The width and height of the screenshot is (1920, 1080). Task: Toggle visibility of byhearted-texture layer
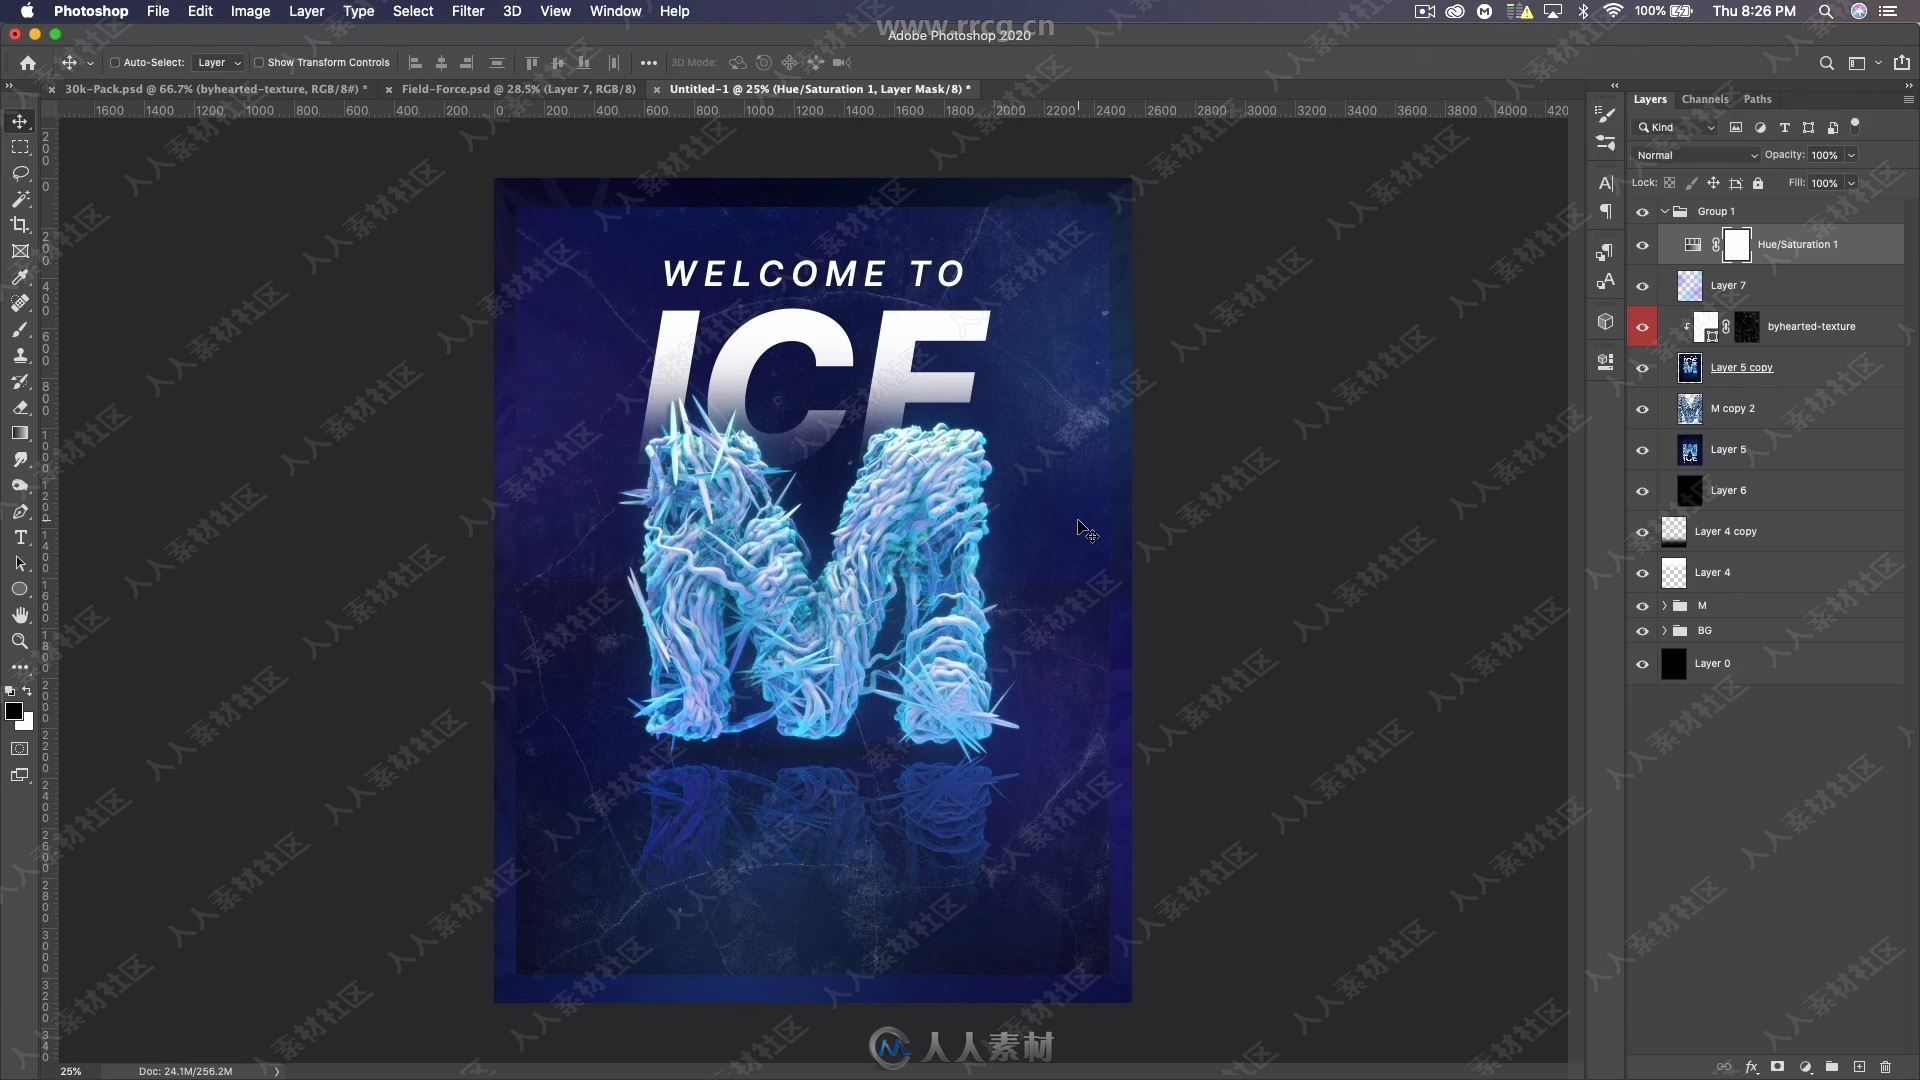pyautogui.click(x=1642, y=326)
